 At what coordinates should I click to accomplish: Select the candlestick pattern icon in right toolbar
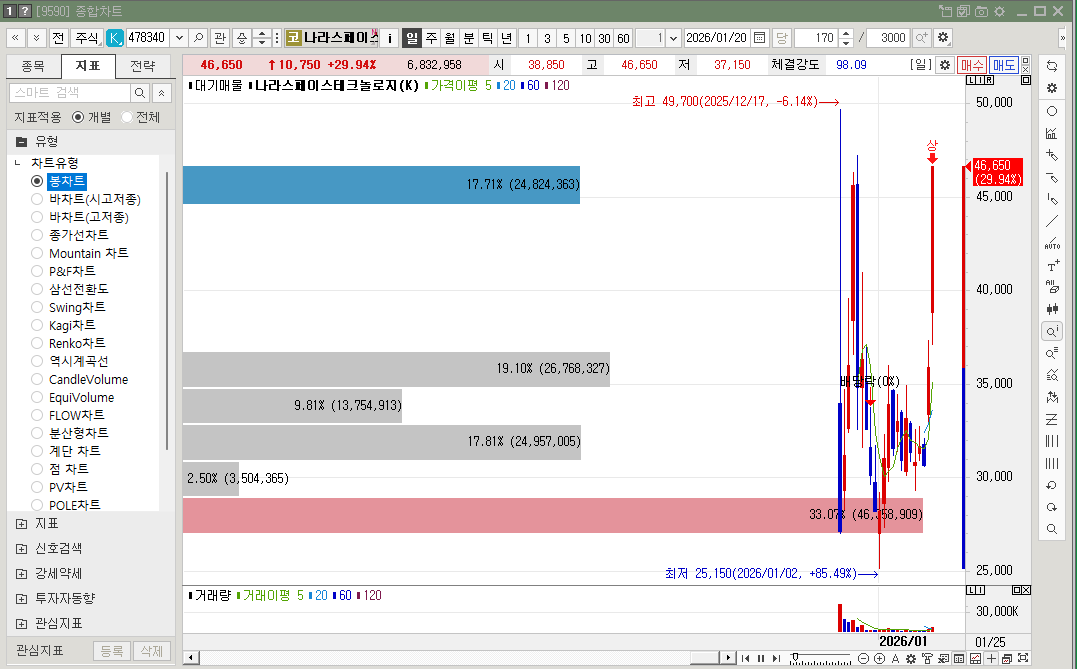[x=1052, y=309]
